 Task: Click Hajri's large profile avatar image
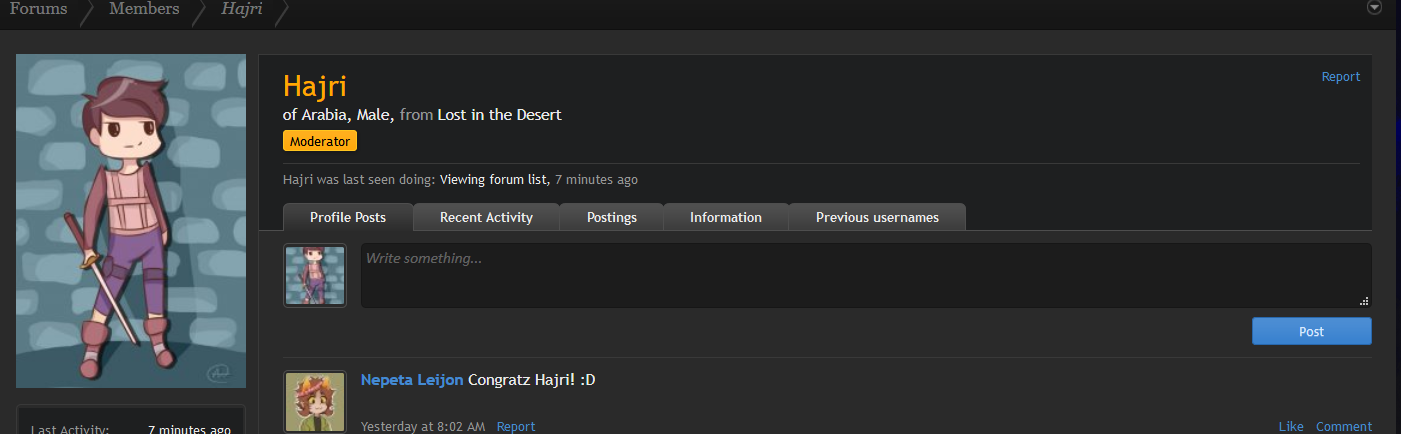131,221
